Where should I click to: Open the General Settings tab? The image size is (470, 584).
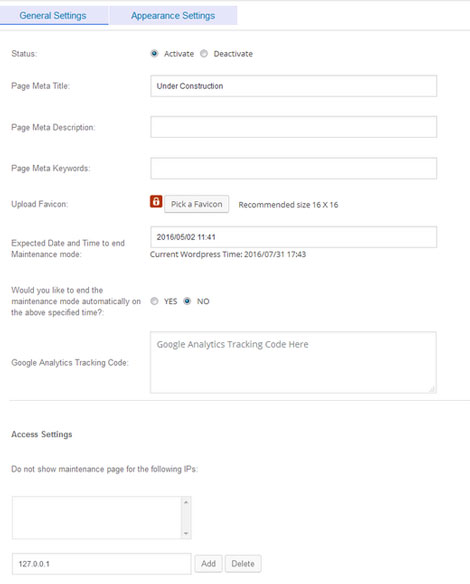click(53, 16)
